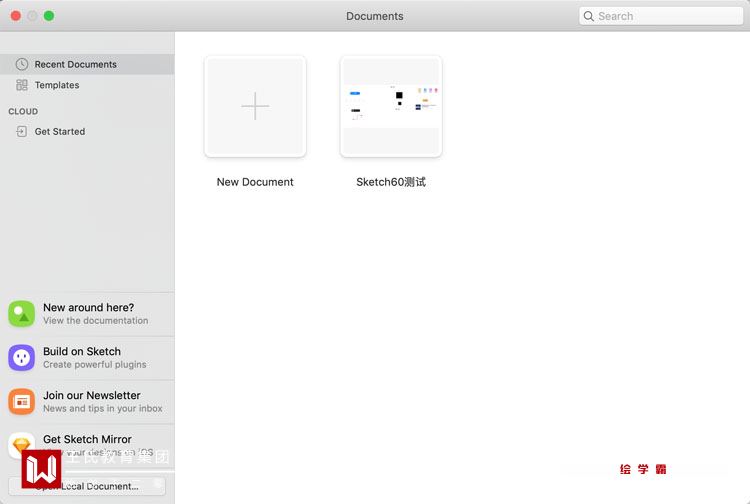Close the Documents window with red button
Viewport: 750px width, 504px height.
click(16, 16)
